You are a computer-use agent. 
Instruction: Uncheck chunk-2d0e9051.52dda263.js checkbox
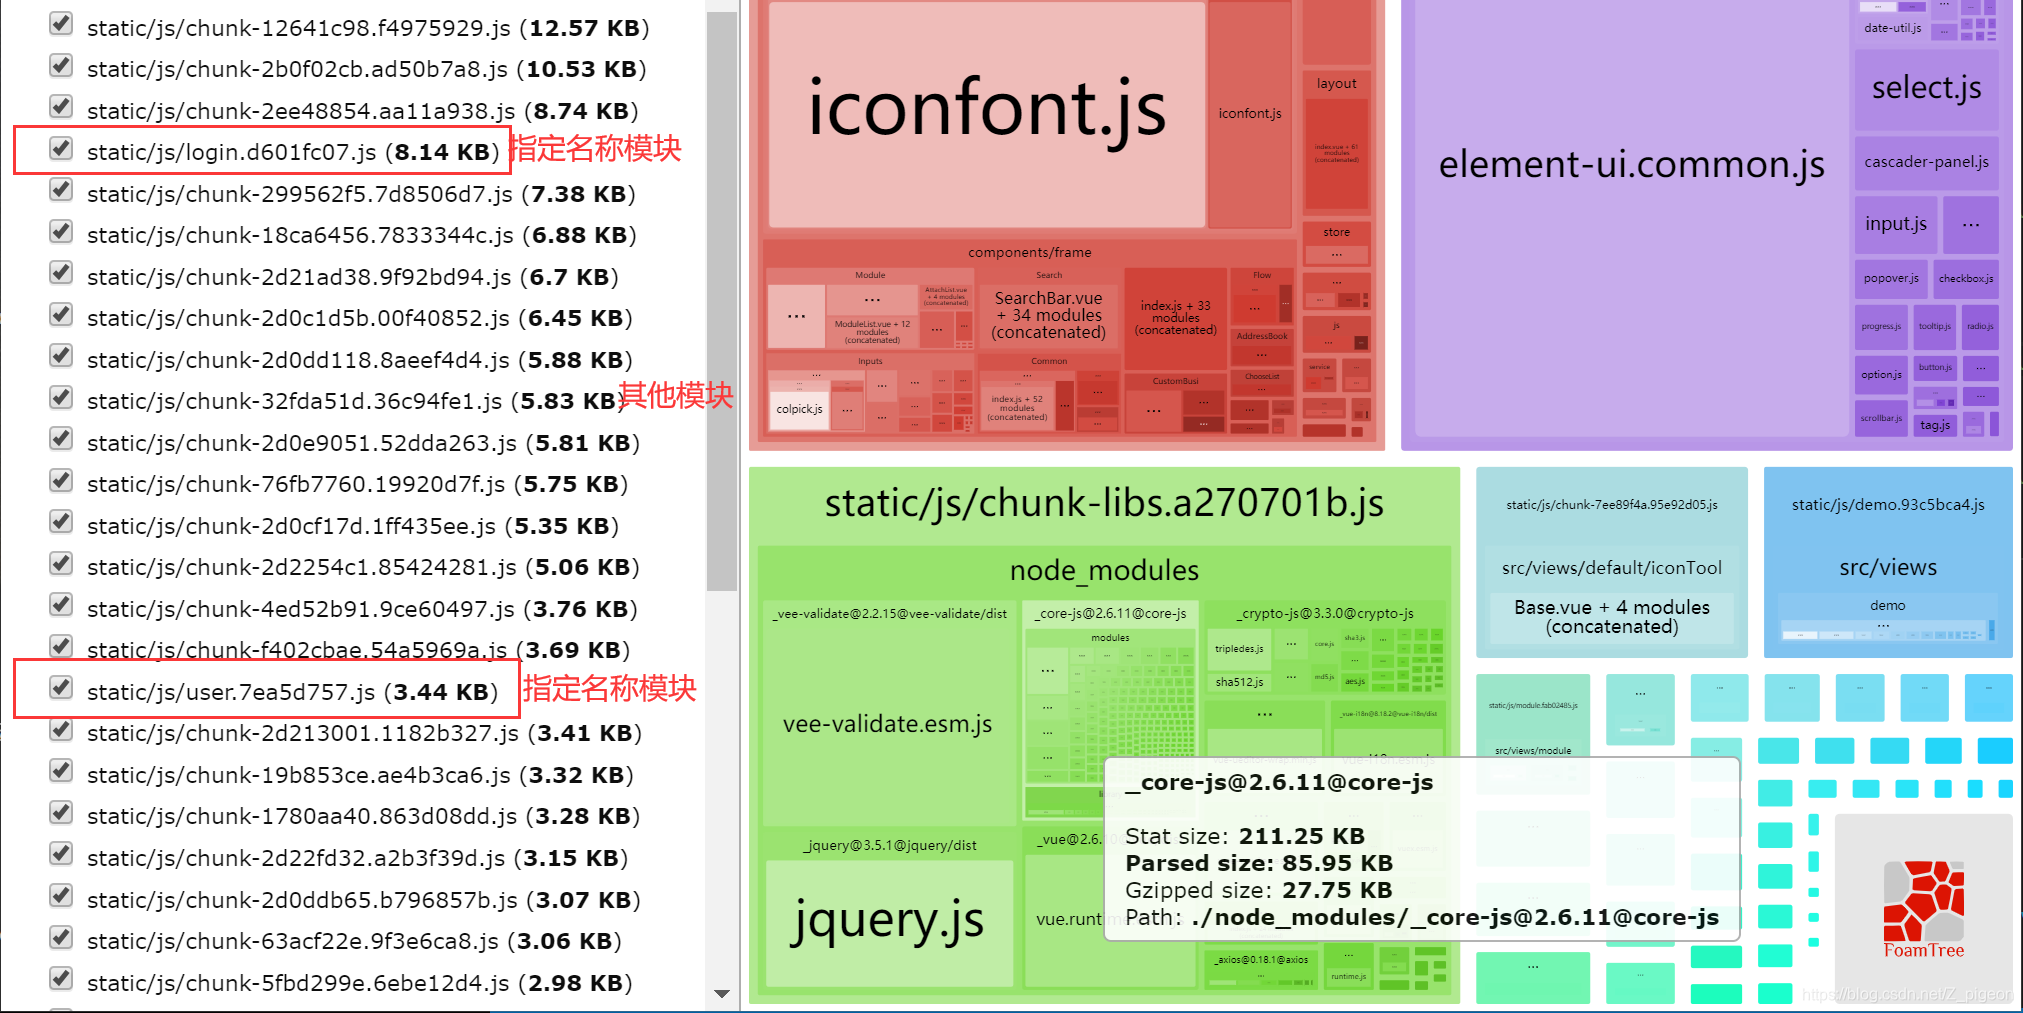pos(61,439)
